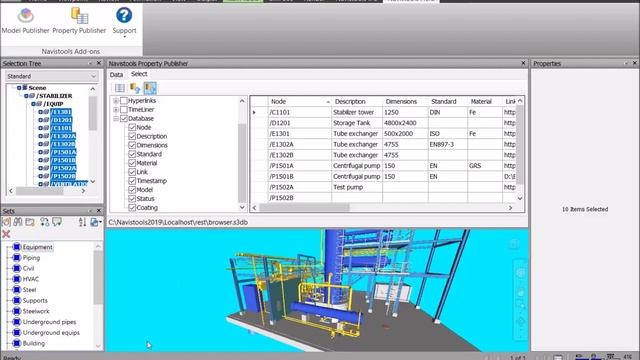Uncheck the Node property checkbox

(x=132, y=127)
